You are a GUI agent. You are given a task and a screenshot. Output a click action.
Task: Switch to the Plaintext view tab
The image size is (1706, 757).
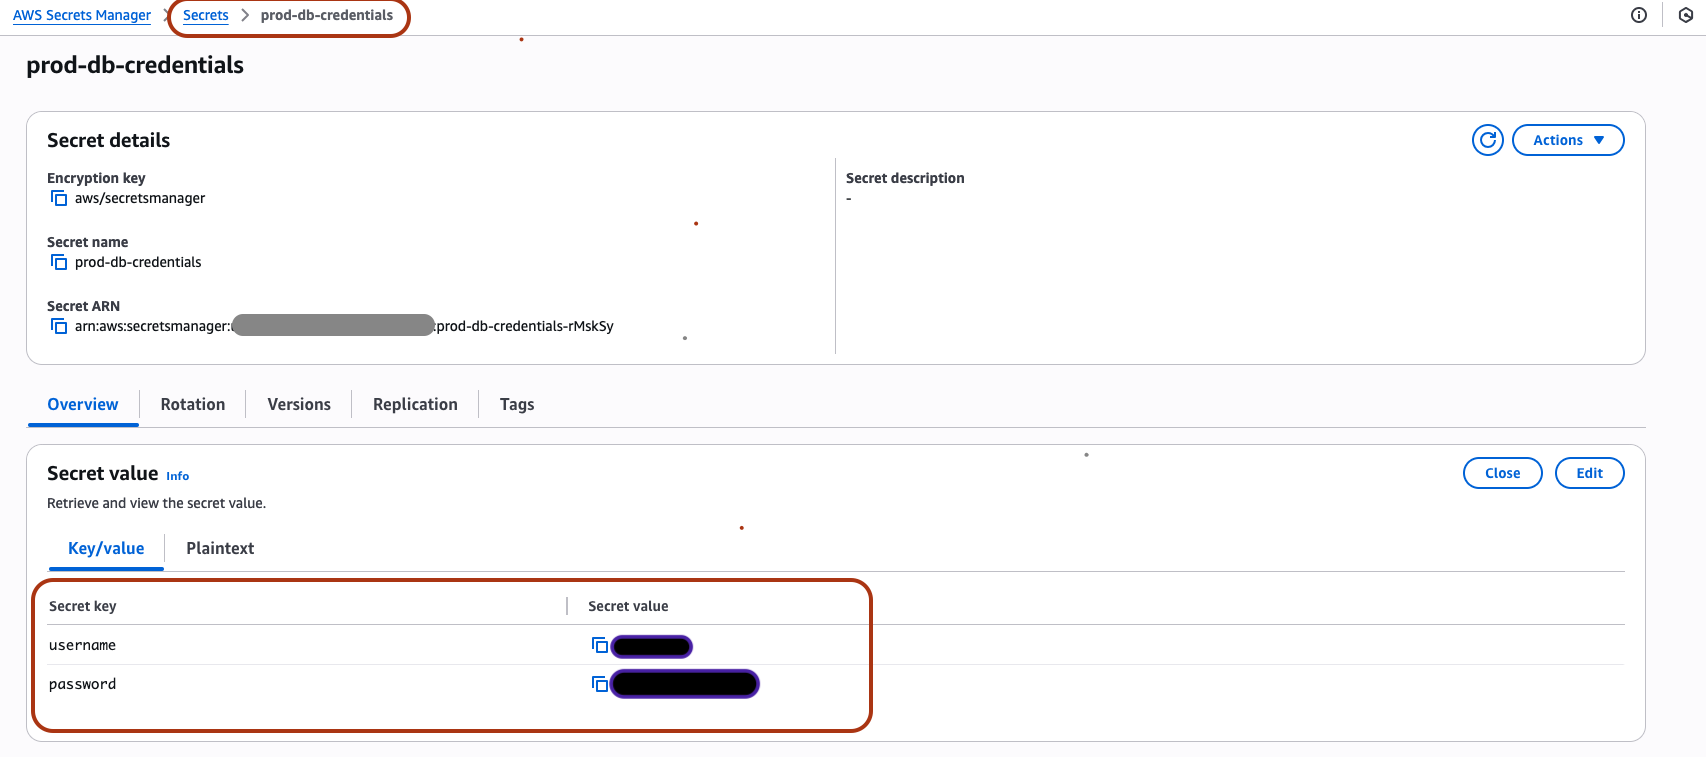pyautogui.click(x=220, y=548)
